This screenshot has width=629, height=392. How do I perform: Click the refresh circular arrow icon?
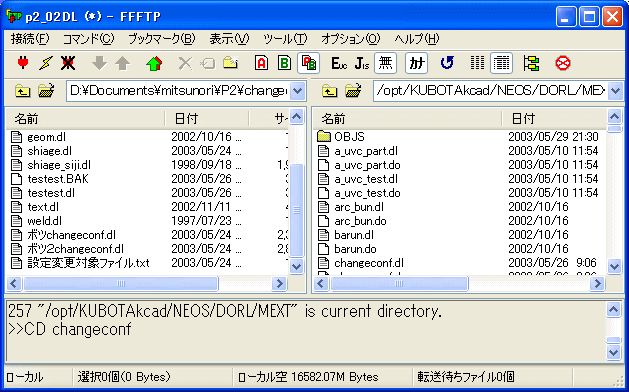click(446, 63)
